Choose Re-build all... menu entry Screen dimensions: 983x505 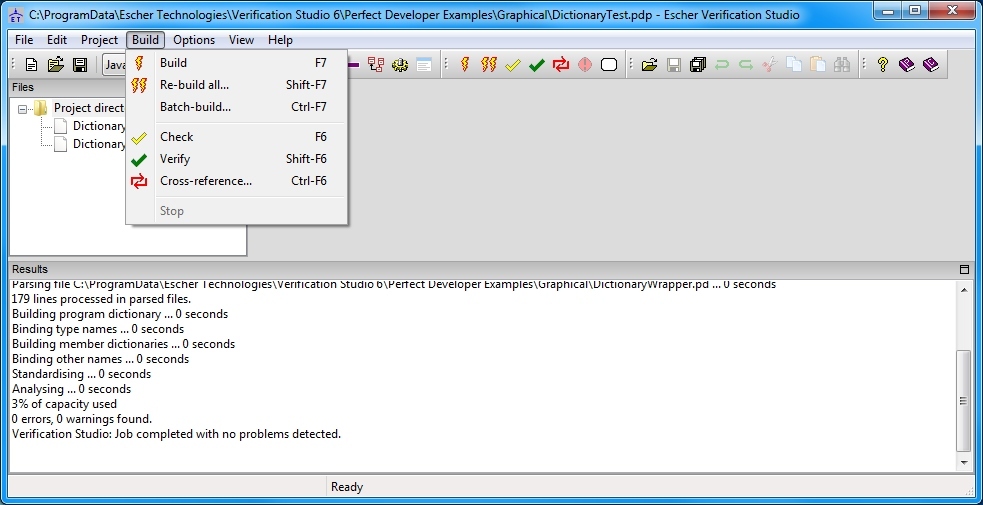coord(194,85)
